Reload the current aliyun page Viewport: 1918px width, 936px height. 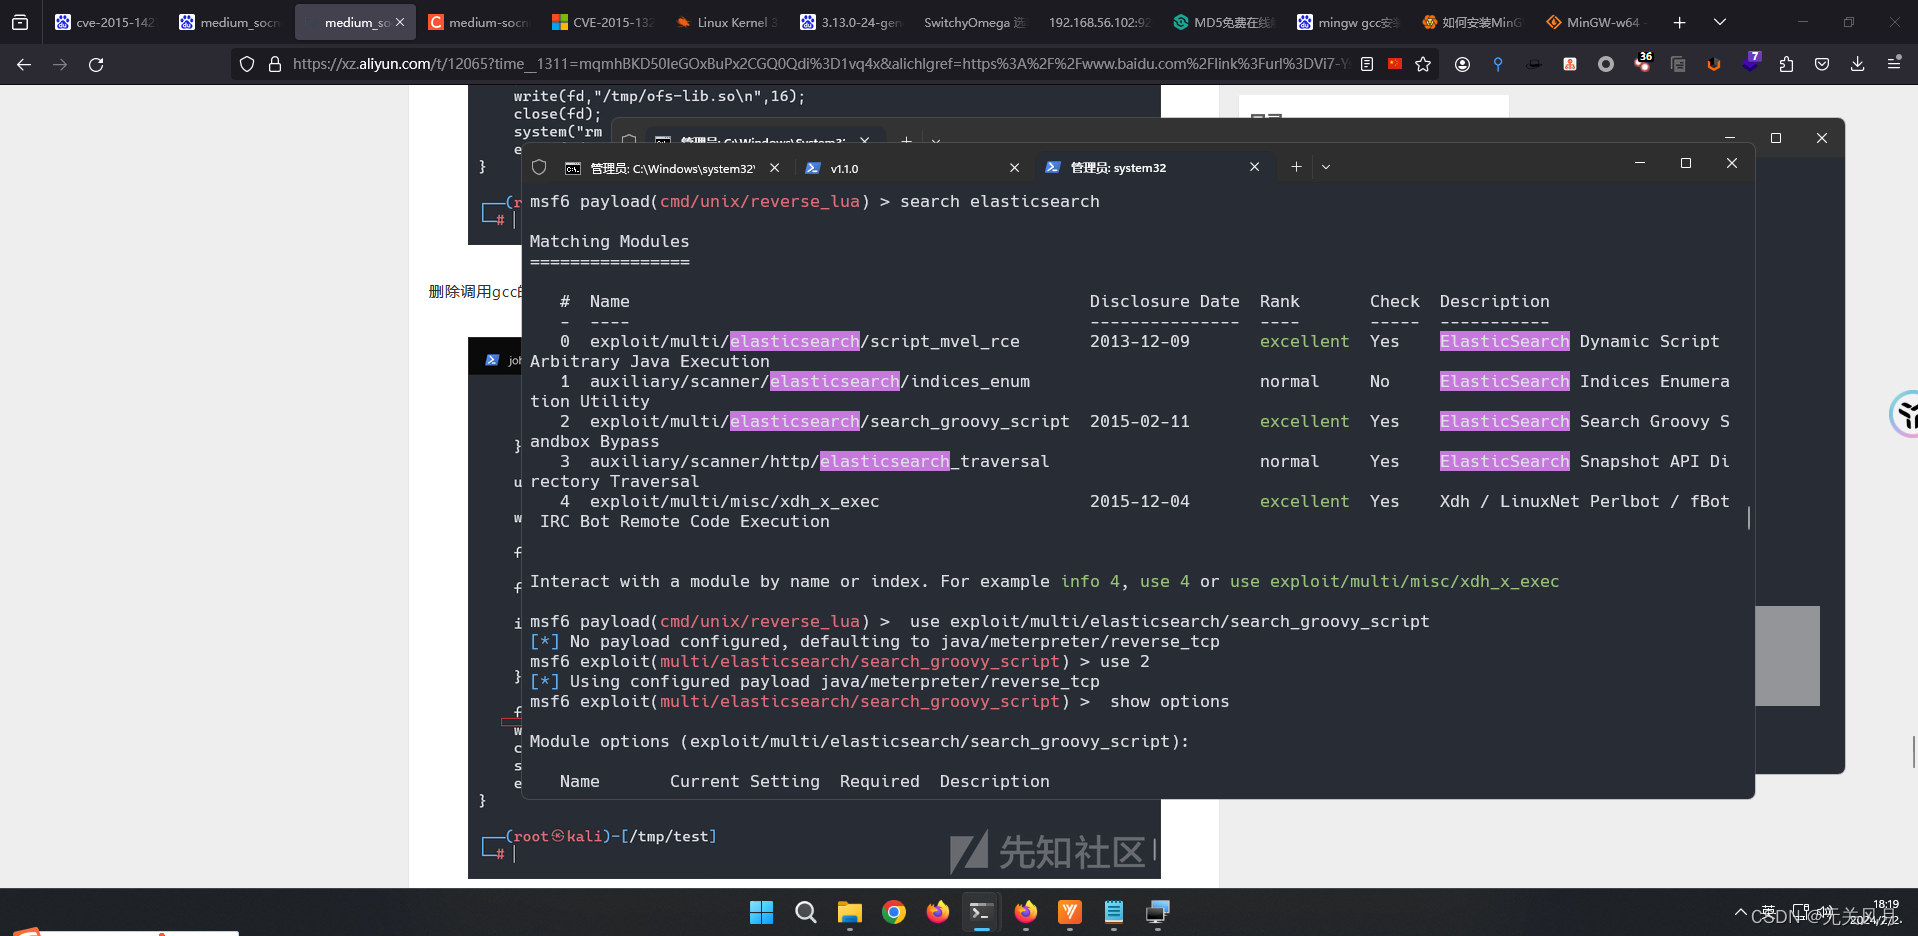96,64
